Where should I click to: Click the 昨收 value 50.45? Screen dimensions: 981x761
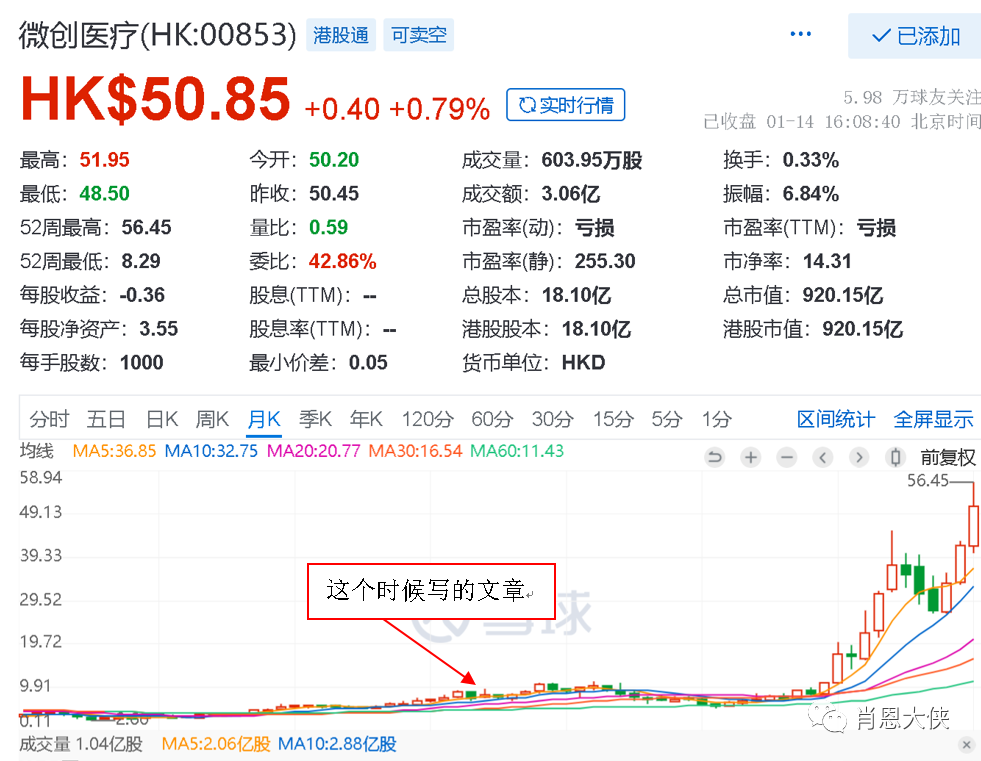pyautogui.click(x=334, y=193)
